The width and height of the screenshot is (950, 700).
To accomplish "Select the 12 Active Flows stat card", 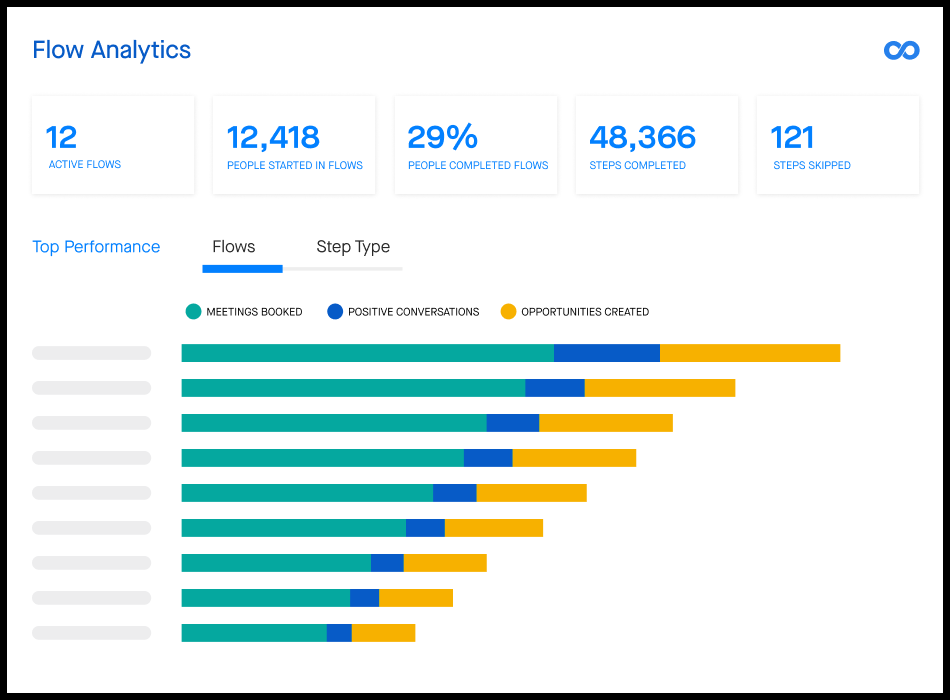I will tap(113, 144).
